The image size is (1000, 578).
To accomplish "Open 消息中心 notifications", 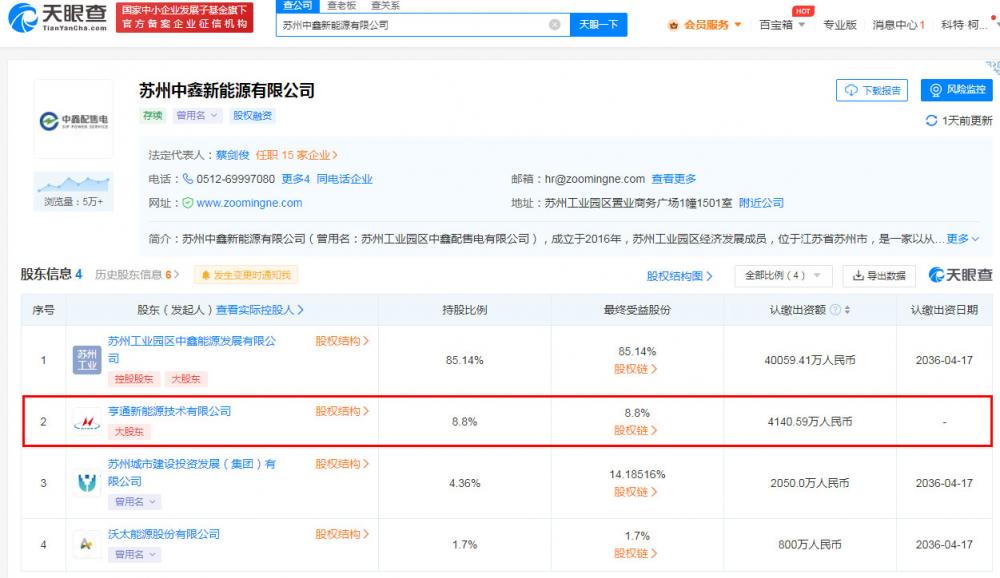I will pos(899,25).
